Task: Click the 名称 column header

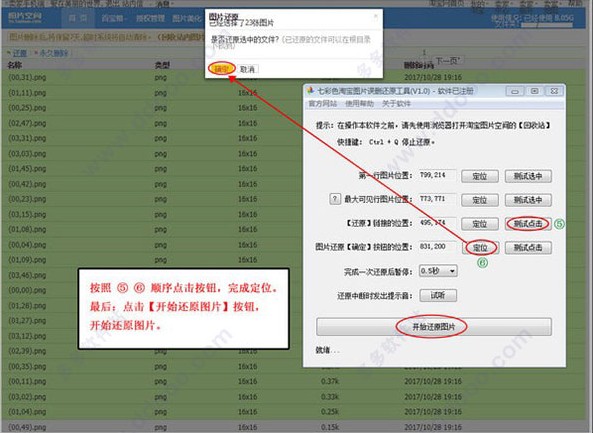Action: (14, 65)
